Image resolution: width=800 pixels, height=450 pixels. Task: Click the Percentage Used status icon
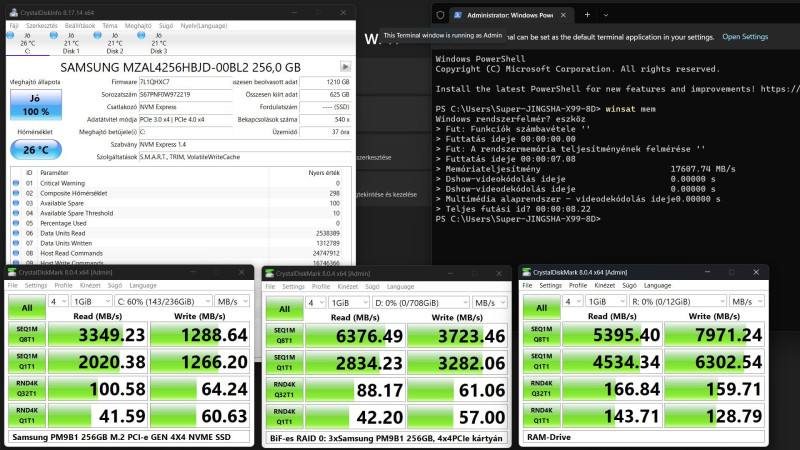pos(16,223)
